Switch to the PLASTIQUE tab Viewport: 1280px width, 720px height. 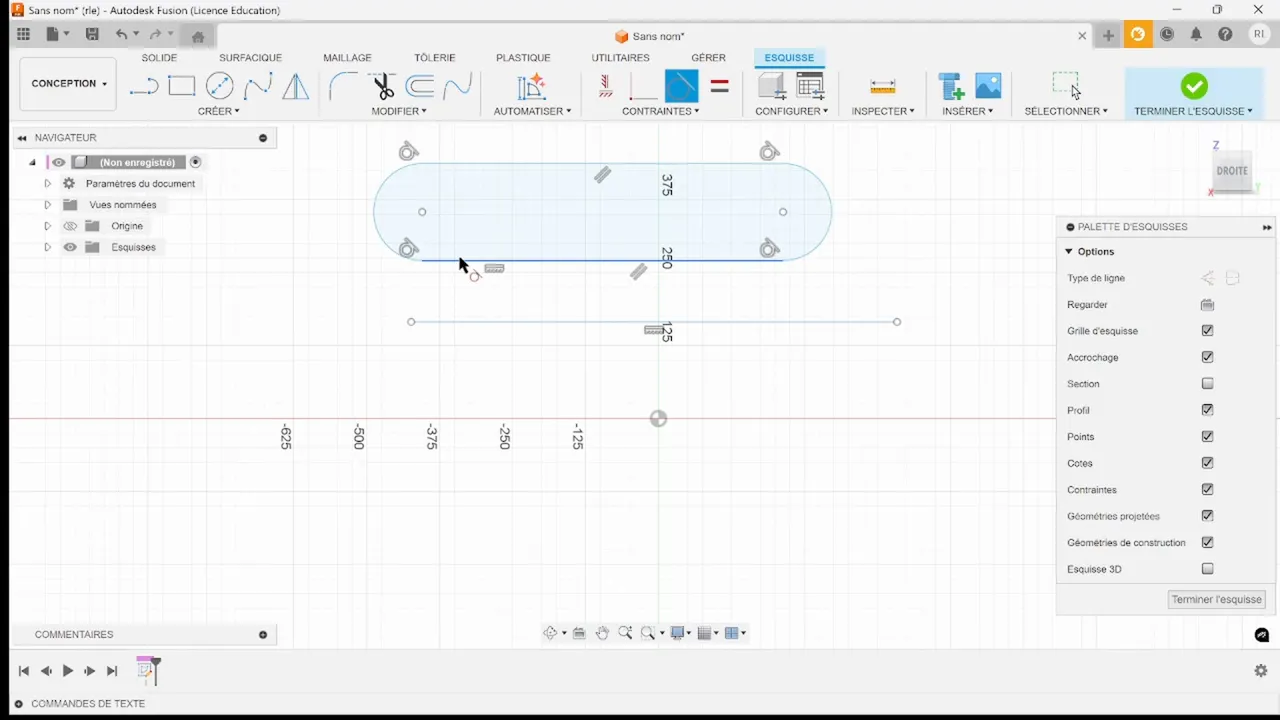point(523,58)
